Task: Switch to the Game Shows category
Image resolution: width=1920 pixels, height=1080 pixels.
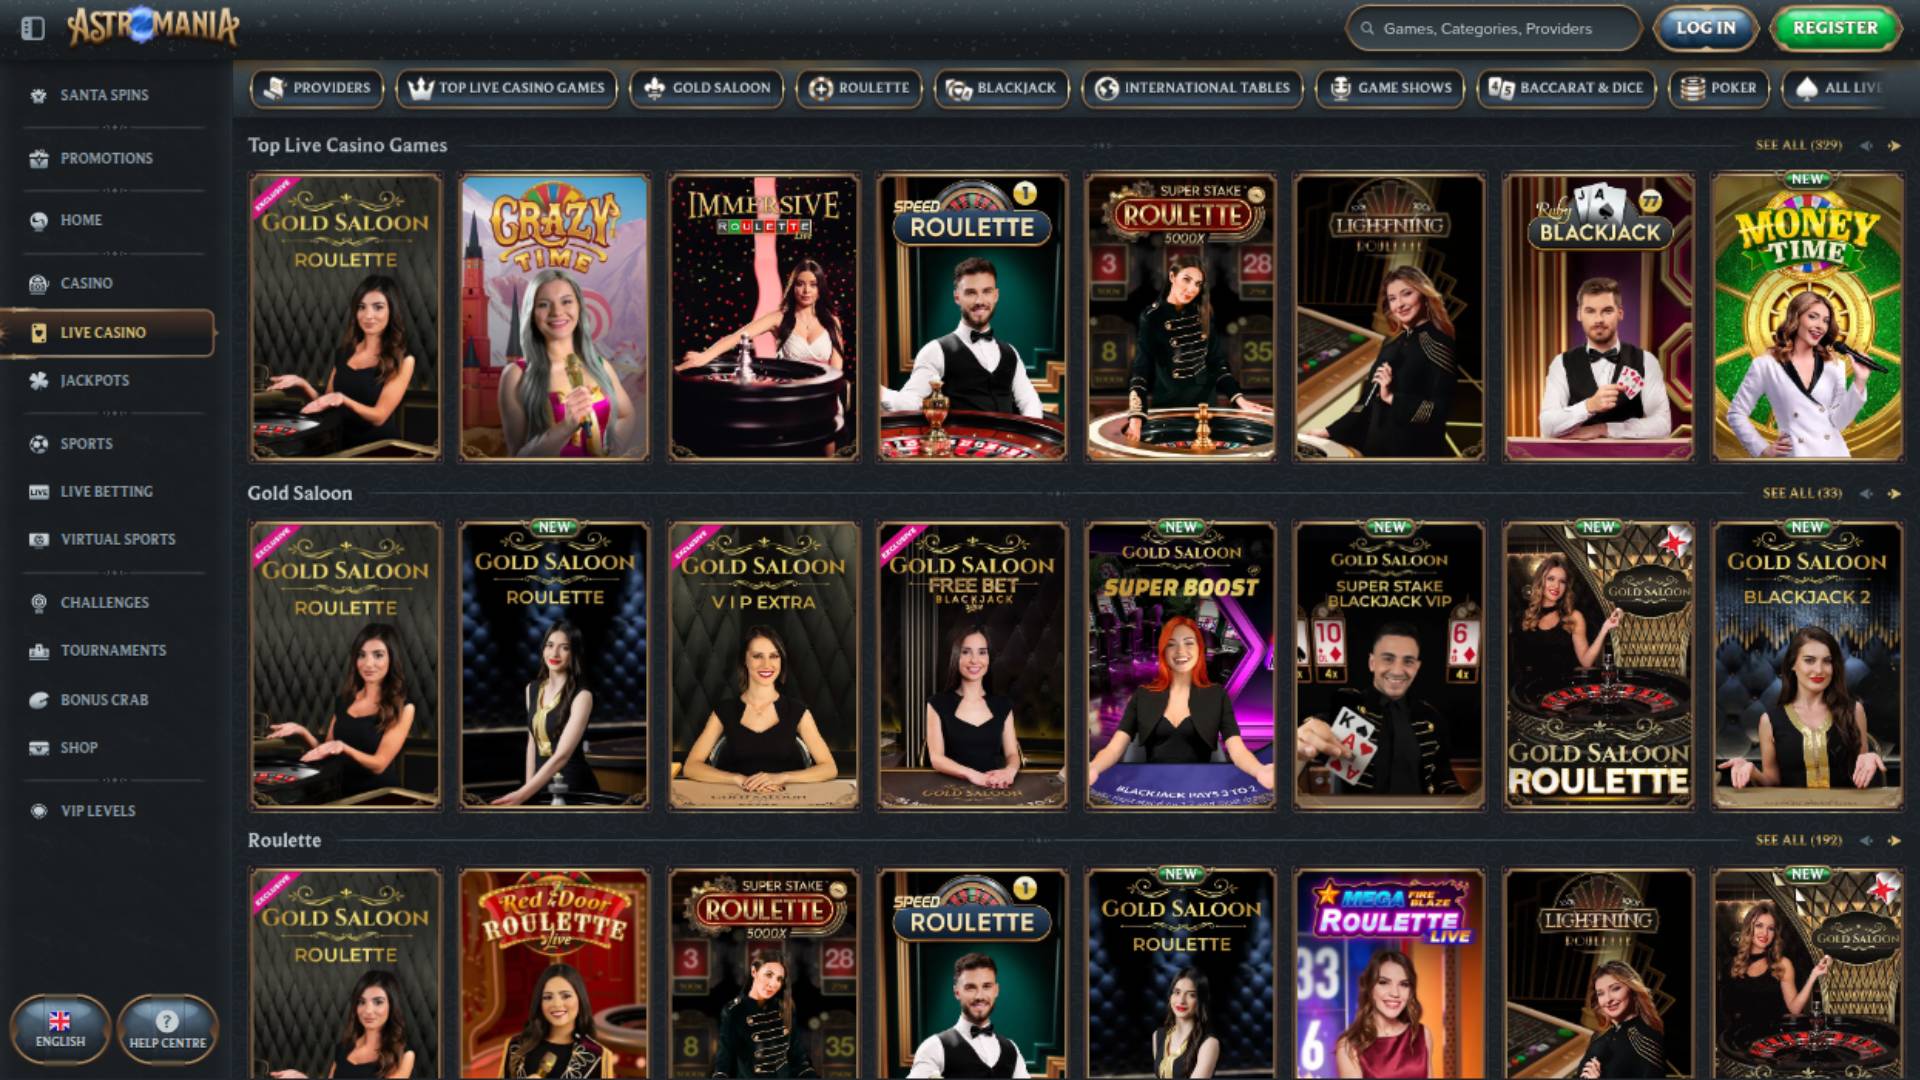Action: (1390, 88)
